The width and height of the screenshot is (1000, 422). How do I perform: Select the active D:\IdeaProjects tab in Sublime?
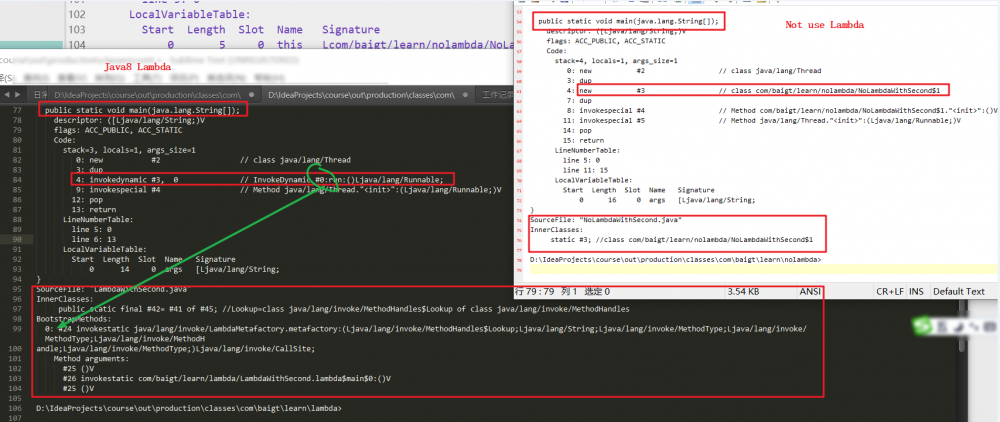pos(362,94)
